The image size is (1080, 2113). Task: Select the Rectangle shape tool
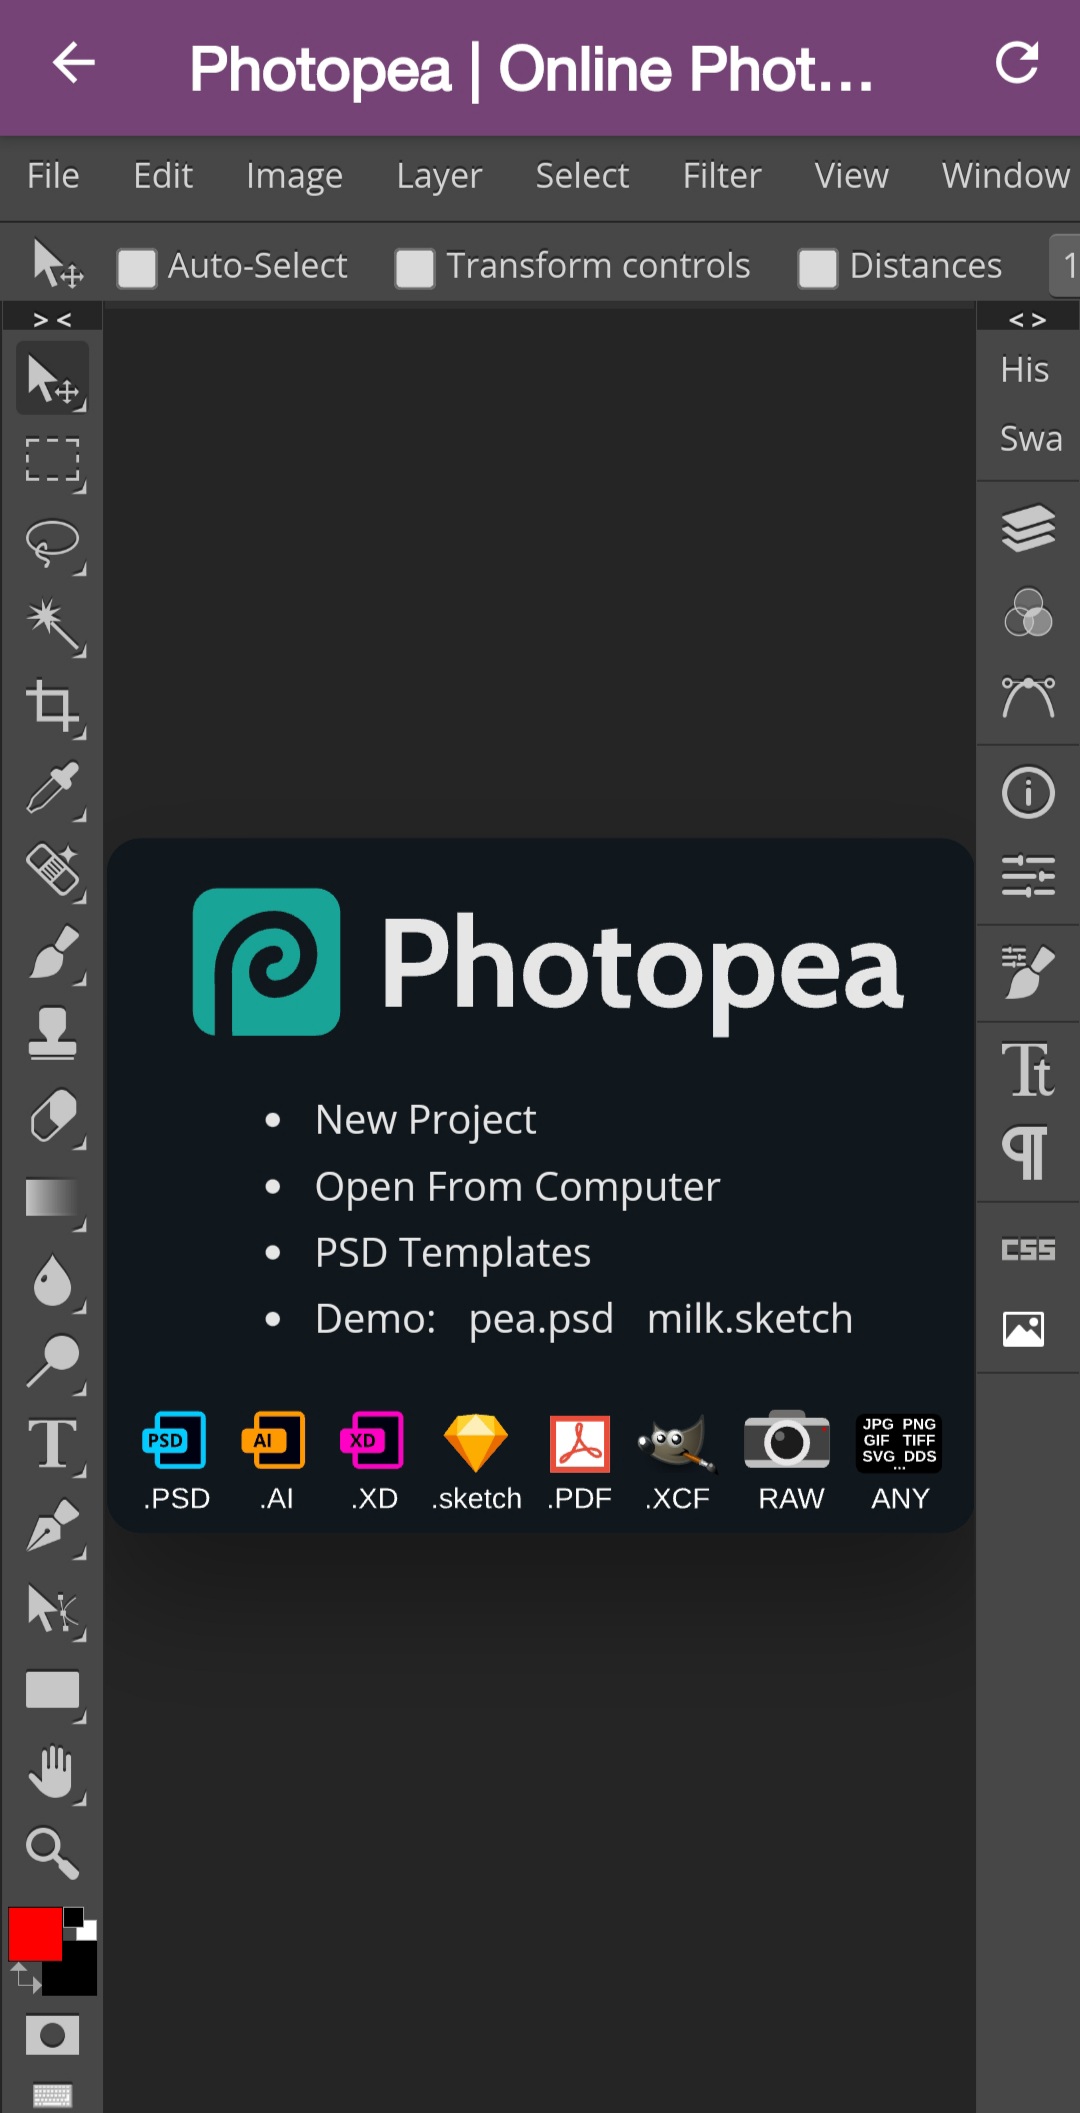pyautogui.click(x=52, y=1691)
